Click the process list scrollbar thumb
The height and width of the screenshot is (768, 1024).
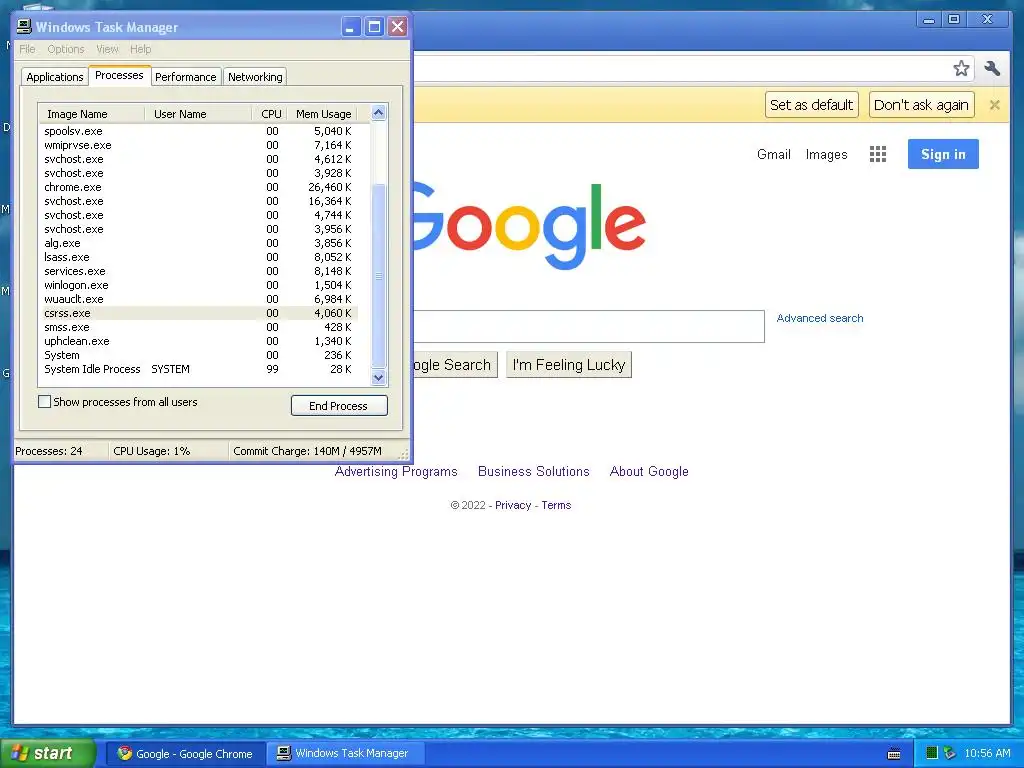(x=378, y=276)
